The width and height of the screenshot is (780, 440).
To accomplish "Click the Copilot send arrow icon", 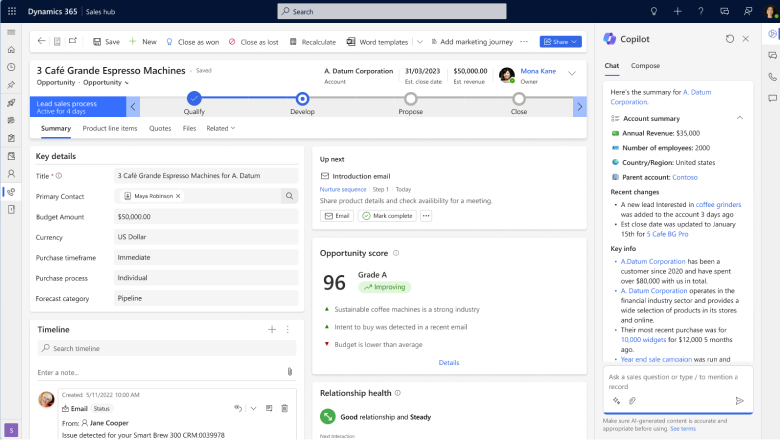I will pyautogui.click(x=739, y=401).
